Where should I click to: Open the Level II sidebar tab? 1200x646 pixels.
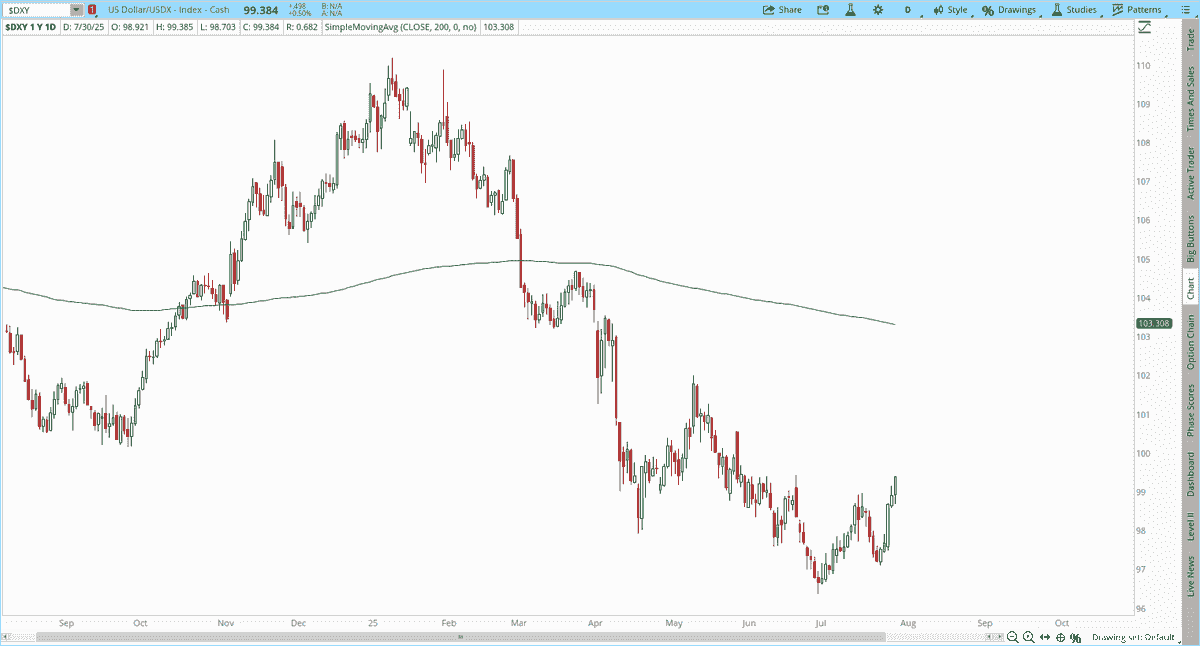click(x=1190, y=527)
